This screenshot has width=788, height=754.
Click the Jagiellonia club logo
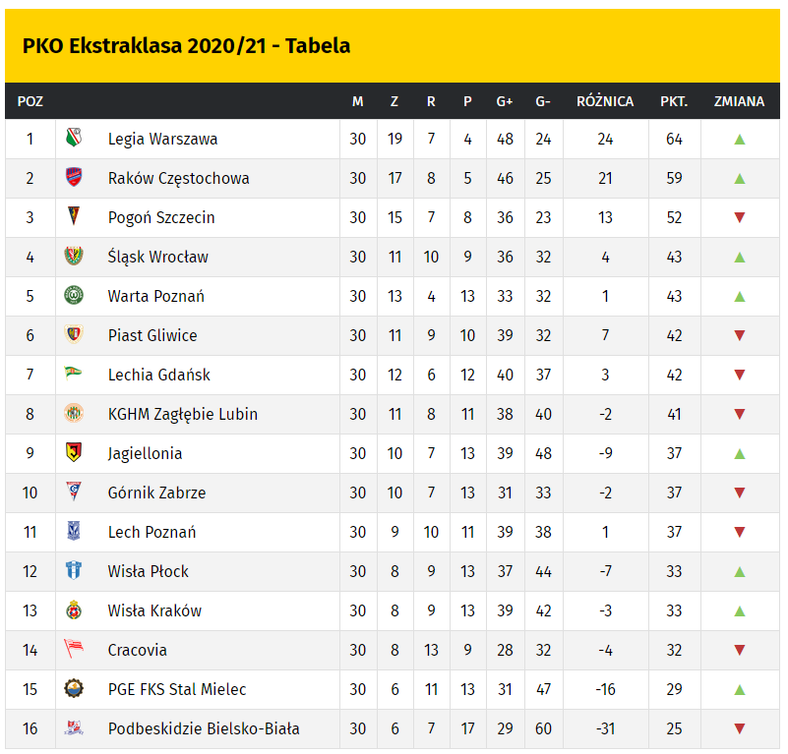point(73,453)
